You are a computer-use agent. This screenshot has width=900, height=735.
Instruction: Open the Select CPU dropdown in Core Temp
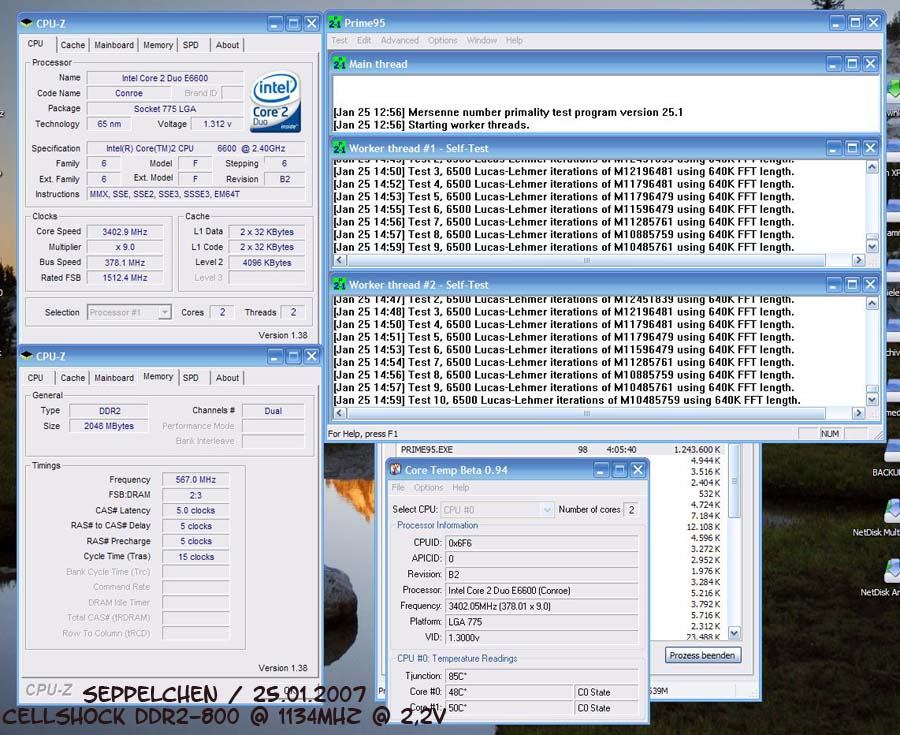click(547, 510)
